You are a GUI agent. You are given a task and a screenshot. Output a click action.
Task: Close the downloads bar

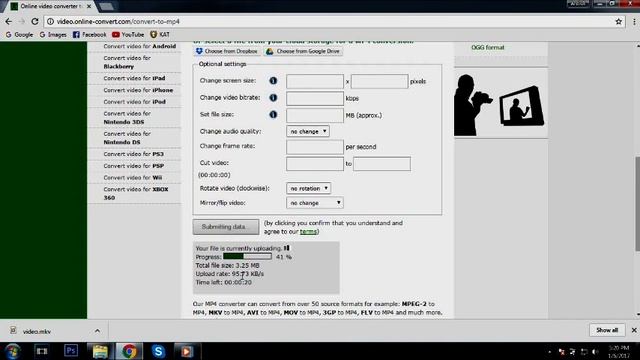pyautogui.click(x=634, y=330)
